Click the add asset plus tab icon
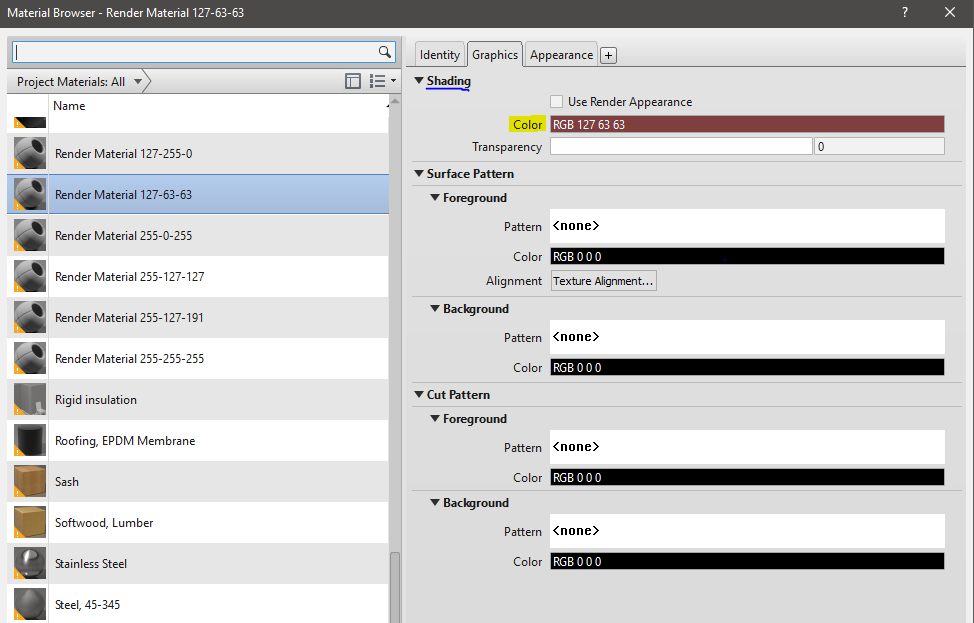This screenshot has height=623, width=974. (609, 55)
